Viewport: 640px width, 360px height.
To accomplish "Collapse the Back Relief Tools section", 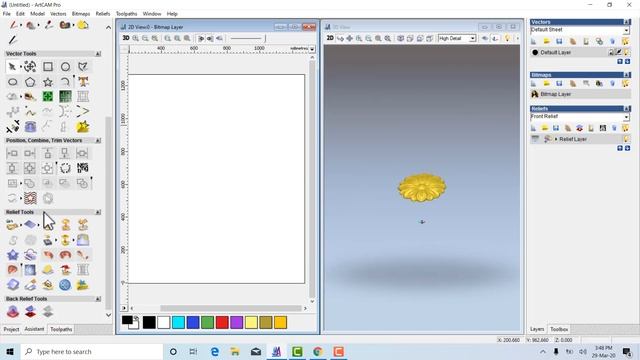I will [98, 298].
